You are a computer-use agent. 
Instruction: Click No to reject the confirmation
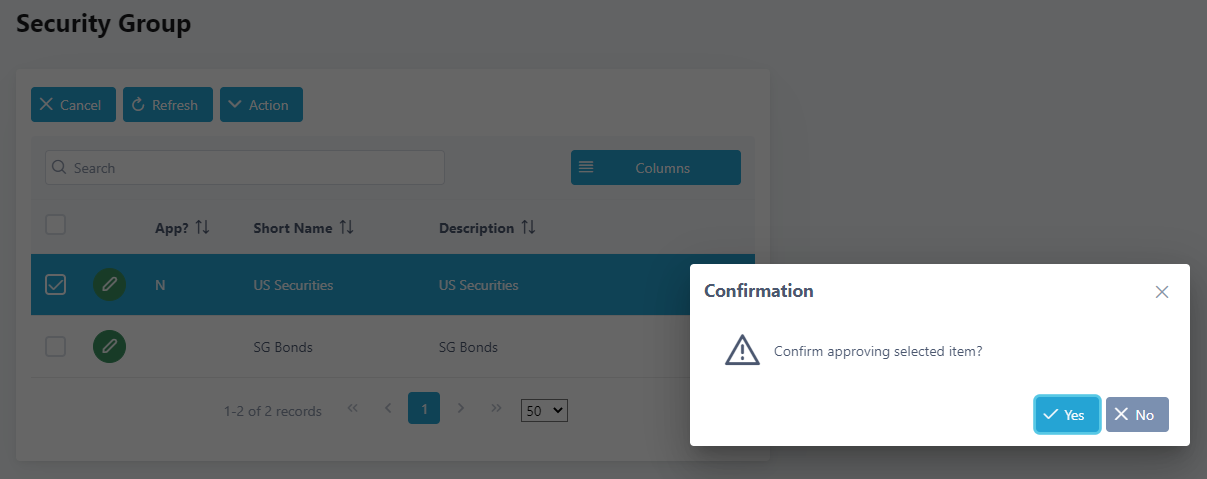tap(1136, 415)
